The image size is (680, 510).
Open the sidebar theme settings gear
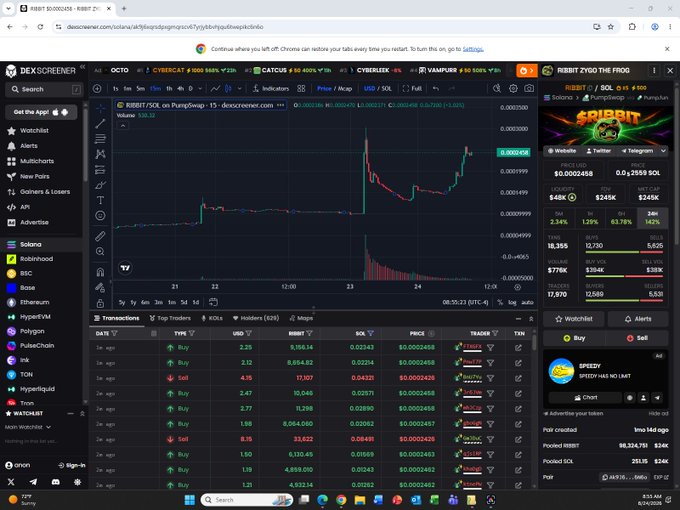[x=77, y=482]
